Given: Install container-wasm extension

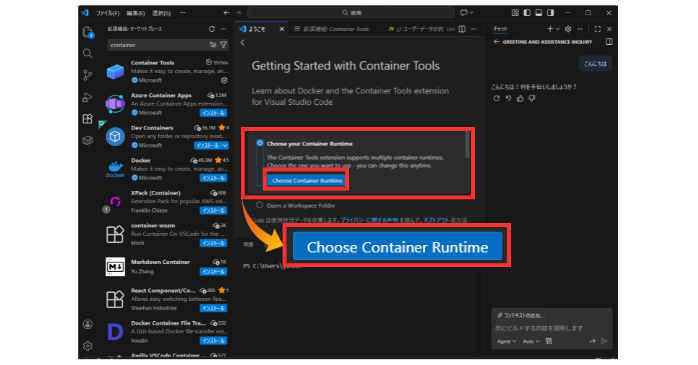Looking at the screenshot, I should click(x=214, y=243).
